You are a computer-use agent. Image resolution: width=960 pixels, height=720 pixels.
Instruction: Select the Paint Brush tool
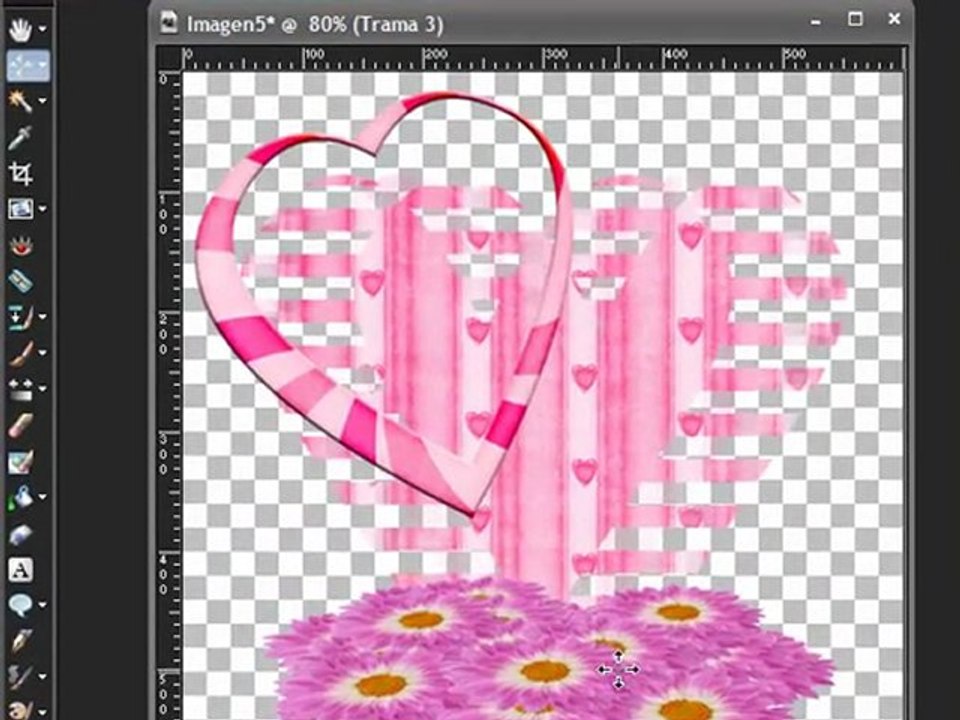tap(20, 353)
